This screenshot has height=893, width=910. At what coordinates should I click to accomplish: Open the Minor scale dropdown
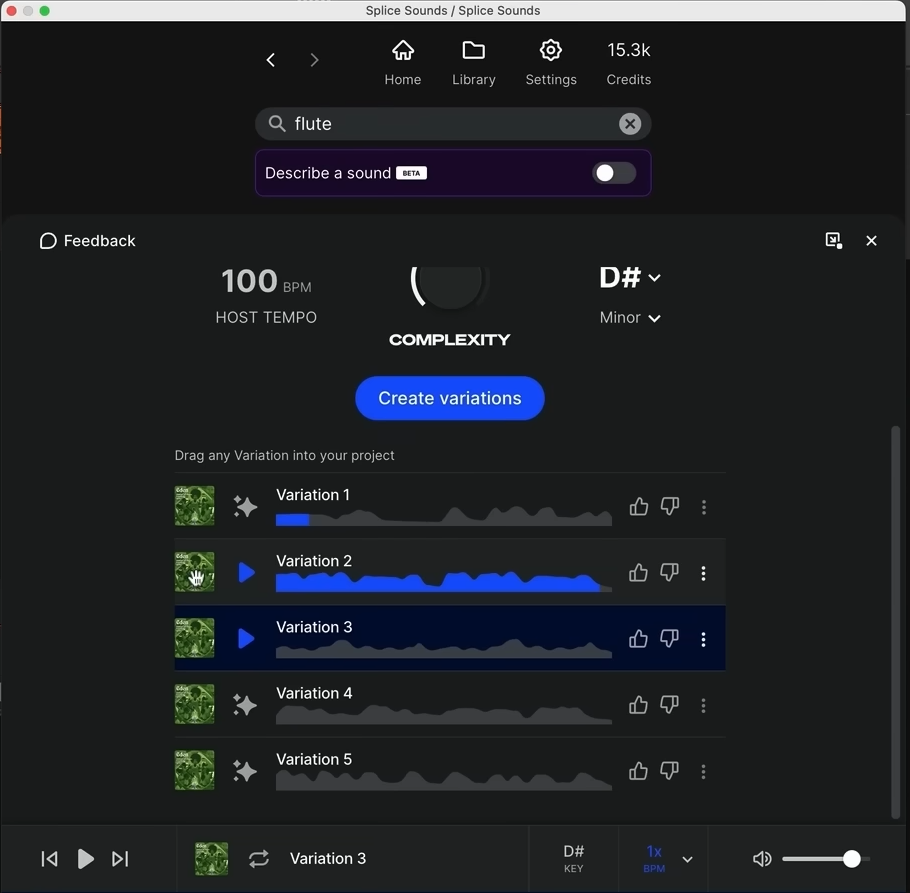tap(630, 317)
